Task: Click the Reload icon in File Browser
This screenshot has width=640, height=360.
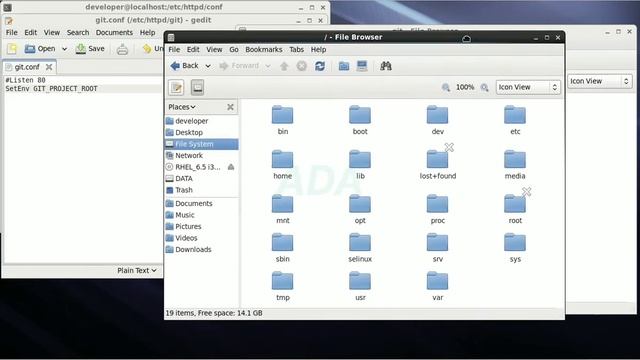Action: (320, 66)
